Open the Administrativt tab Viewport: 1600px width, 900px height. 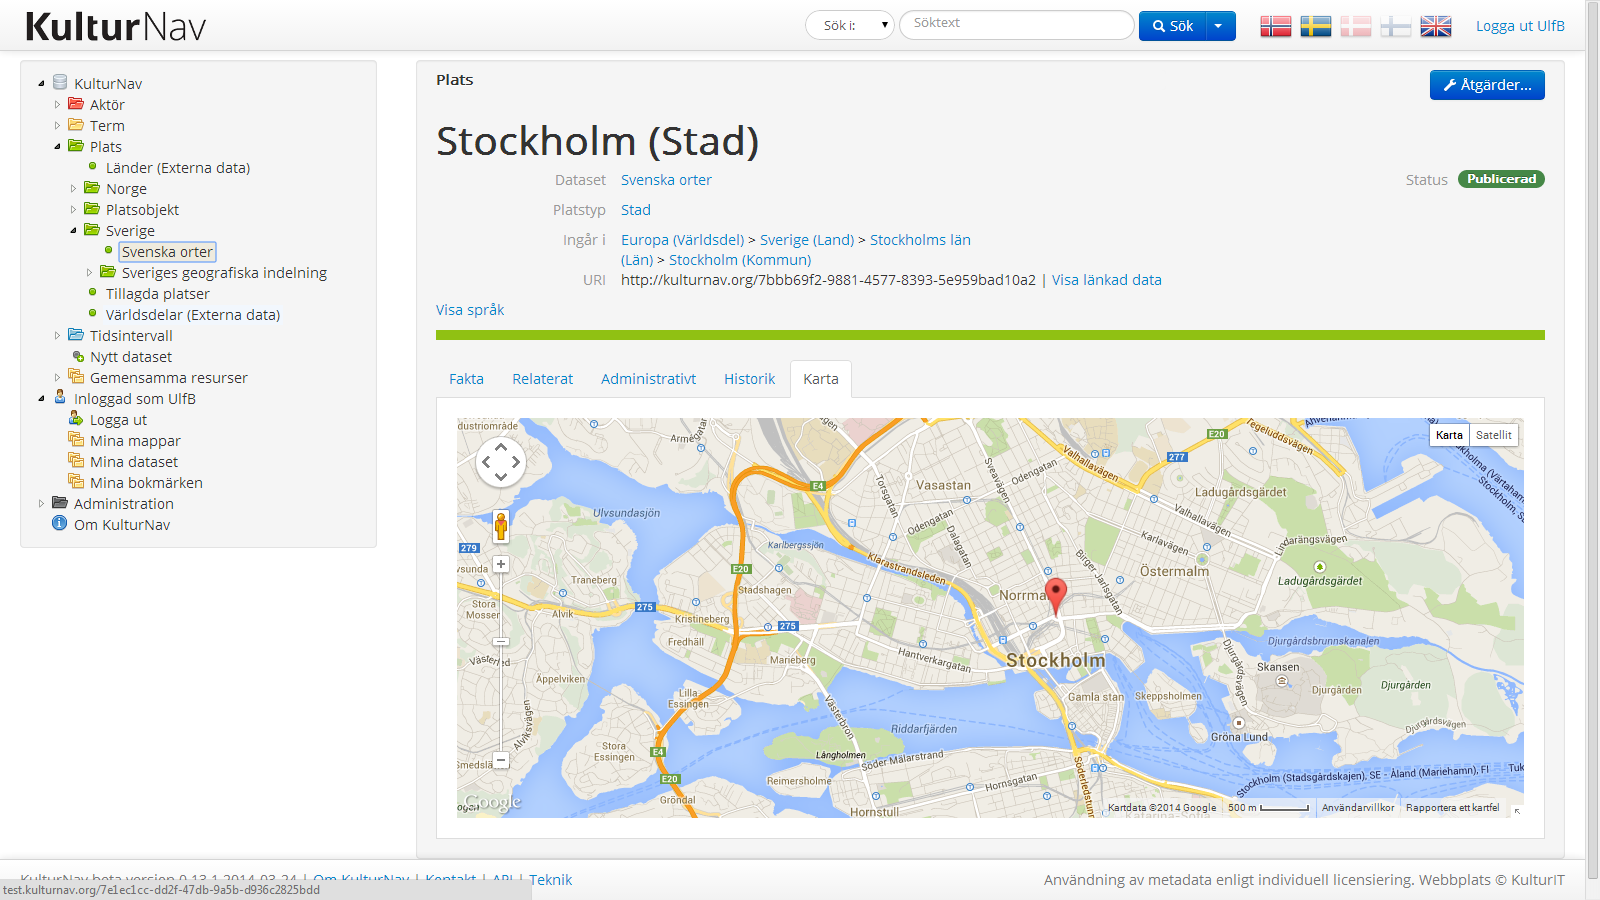(648, 379)
